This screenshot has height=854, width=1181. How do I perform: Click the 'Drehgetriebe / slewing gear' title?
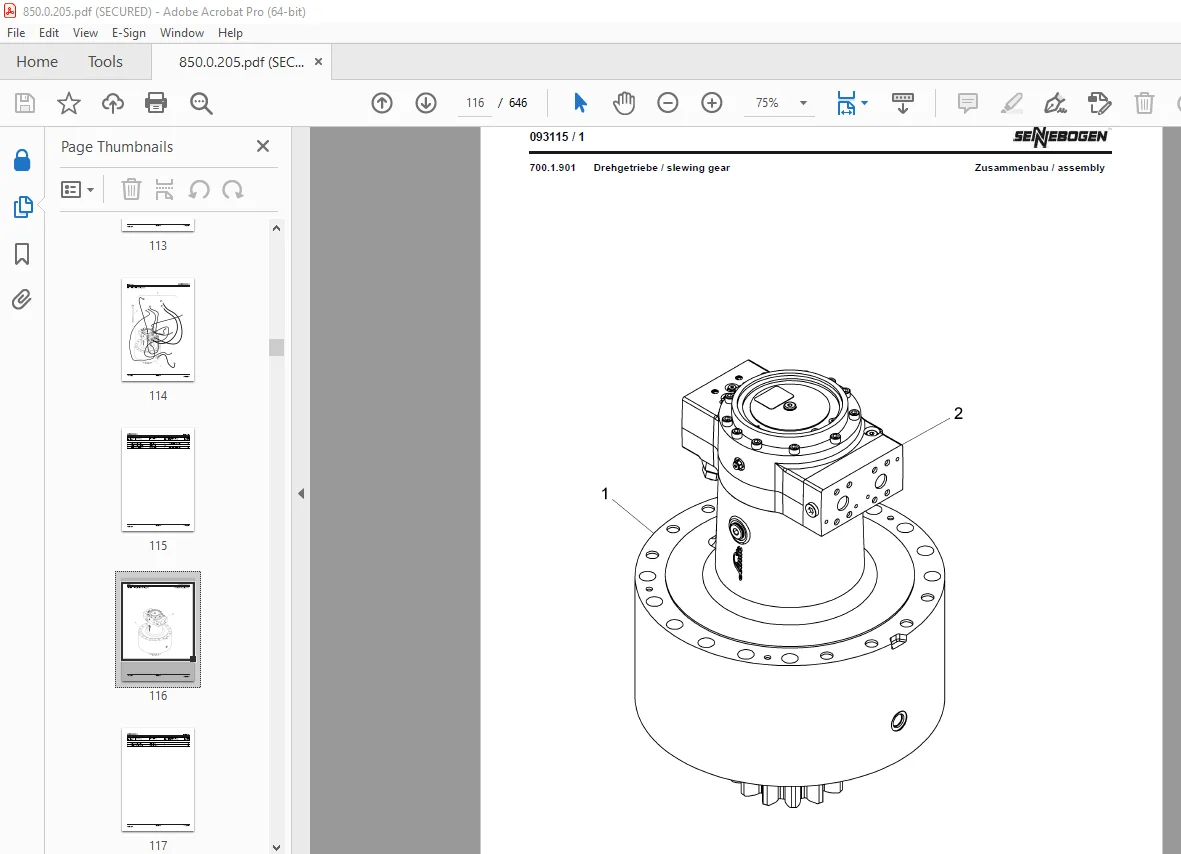point(661,168)
